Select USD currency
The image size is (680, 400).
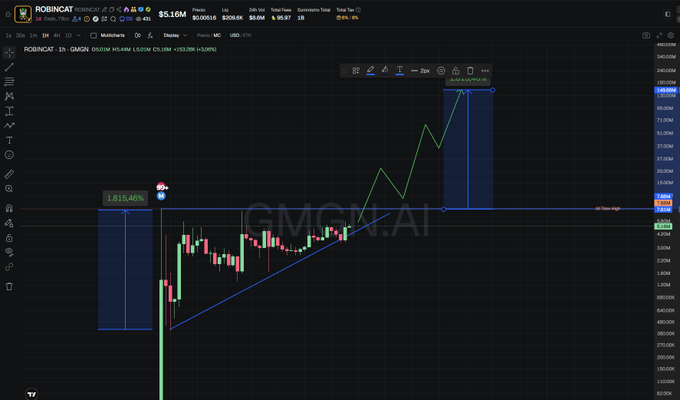pos(234,36)
